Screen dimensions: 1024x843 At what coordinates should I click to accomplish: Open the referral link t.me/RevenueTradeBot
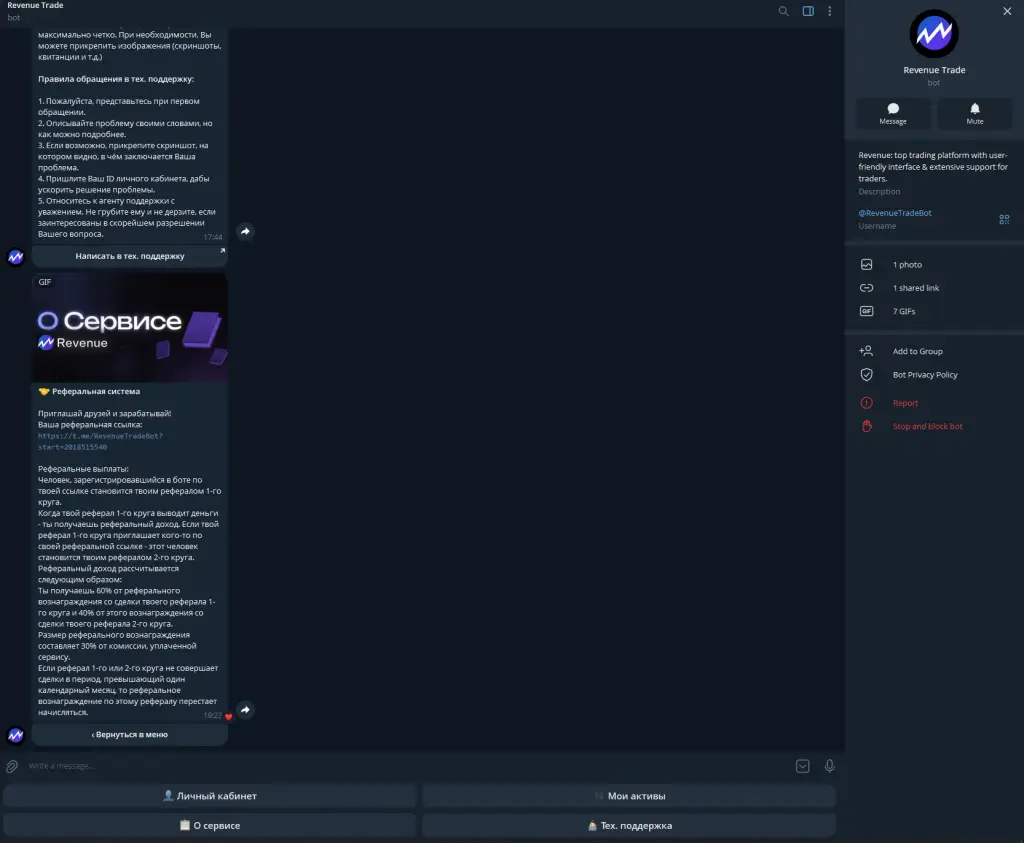click(100, 441)
